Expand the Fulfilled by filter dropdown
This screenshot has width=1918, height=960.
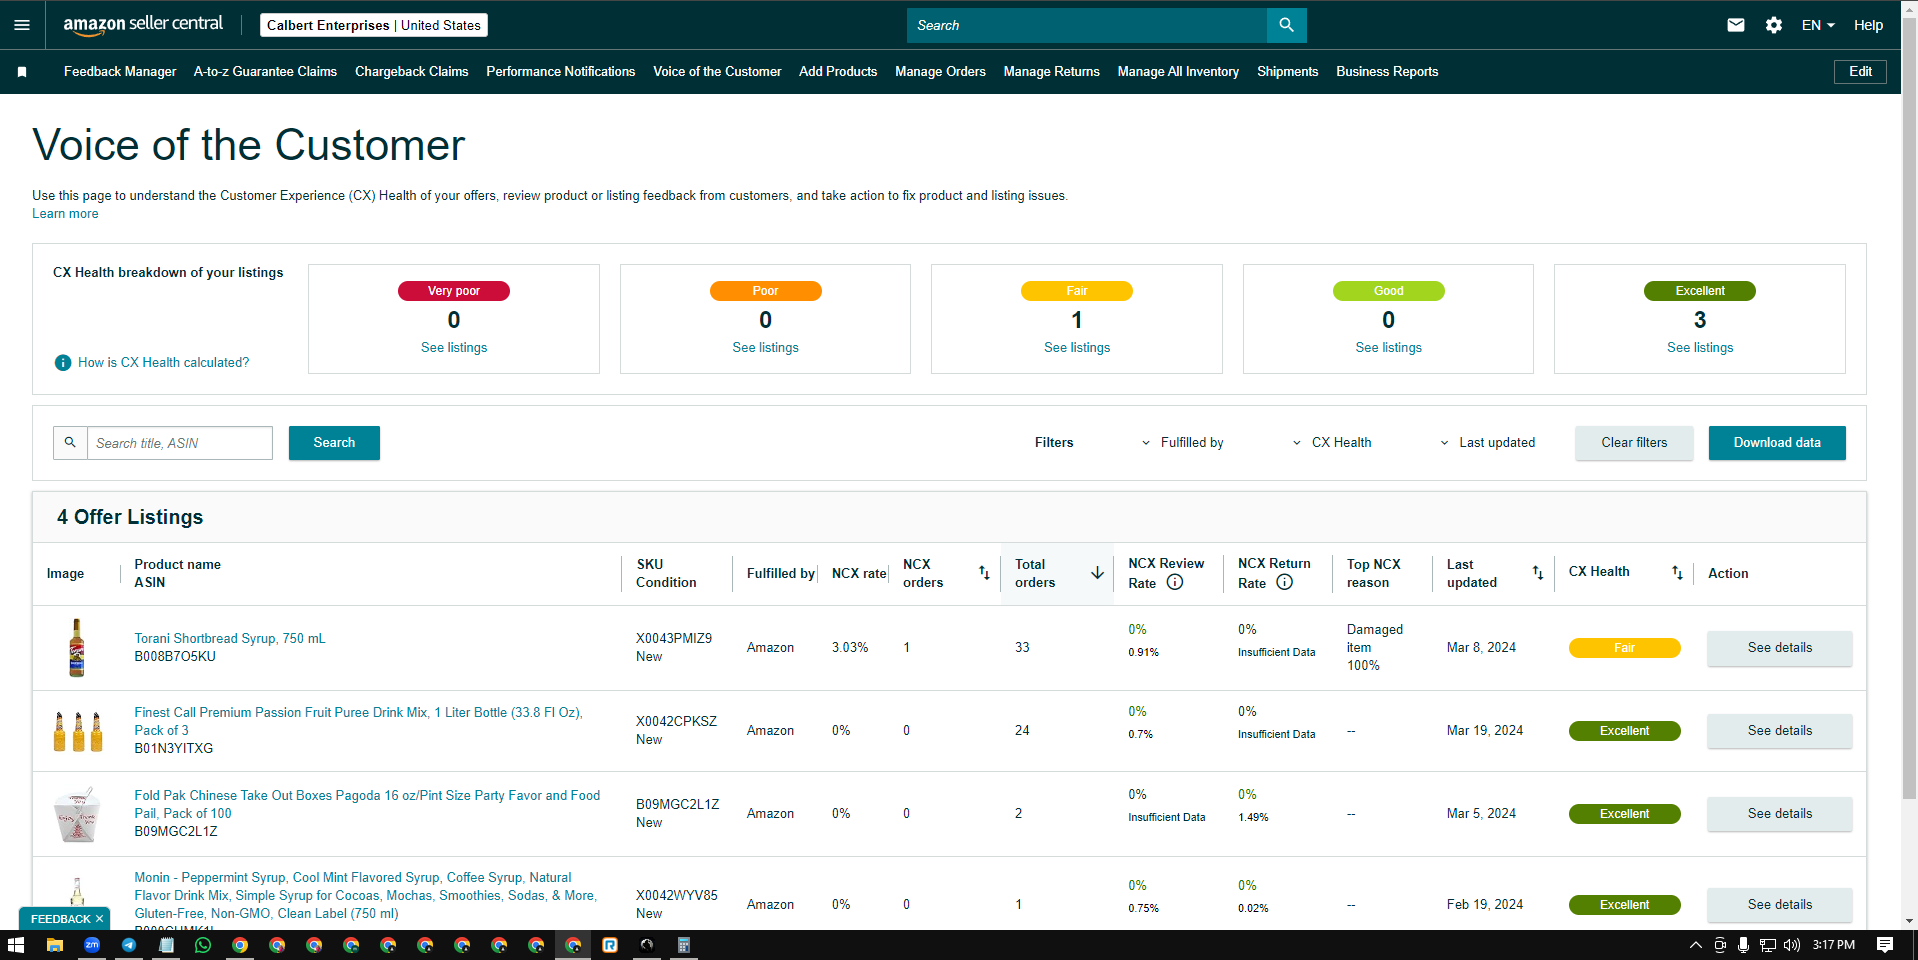tap(1183, 443)
